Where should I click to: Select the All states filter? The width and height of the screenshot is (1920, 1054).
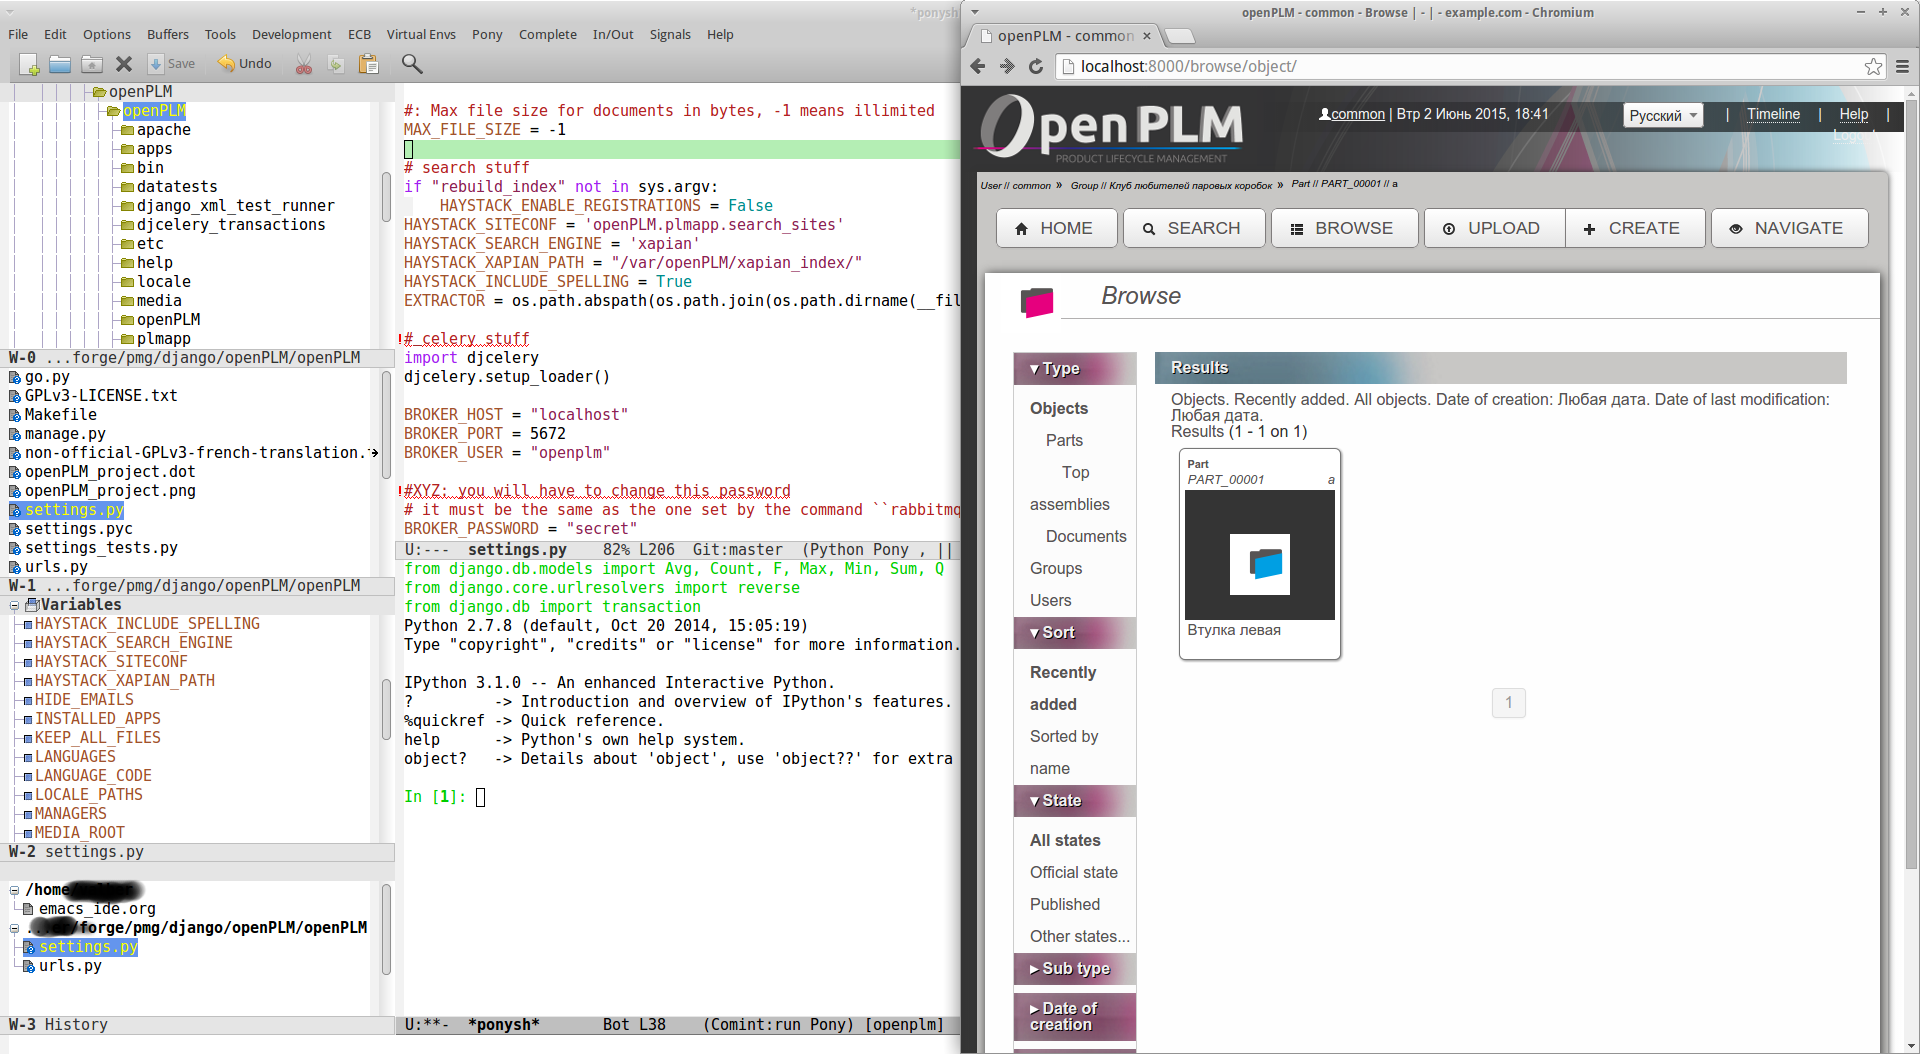point(1065,840)
